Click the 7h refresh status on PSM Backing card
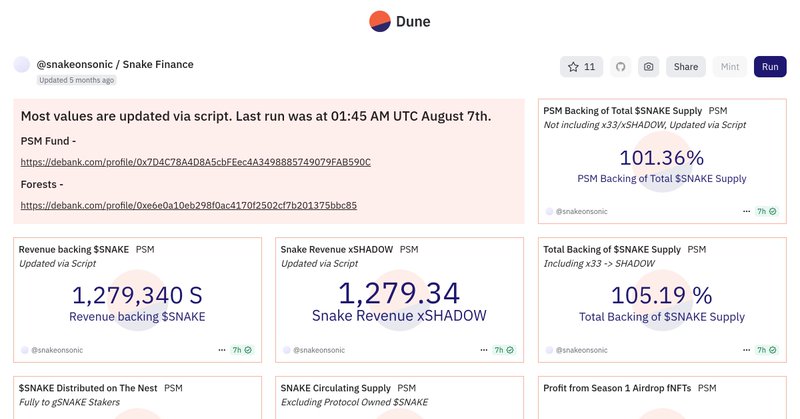 [766, 211]
